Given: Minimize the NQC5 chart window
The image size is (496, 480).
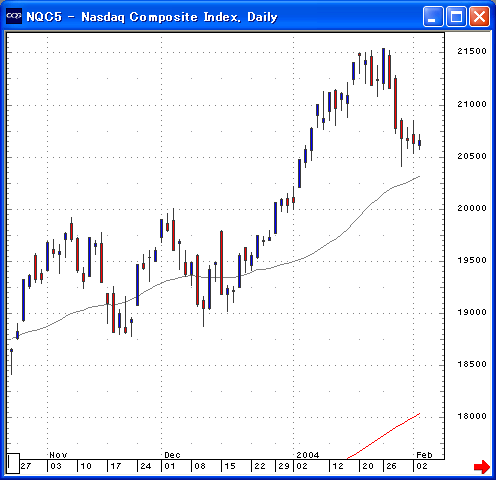Looking at the screenshot, I should coord(433,16).
